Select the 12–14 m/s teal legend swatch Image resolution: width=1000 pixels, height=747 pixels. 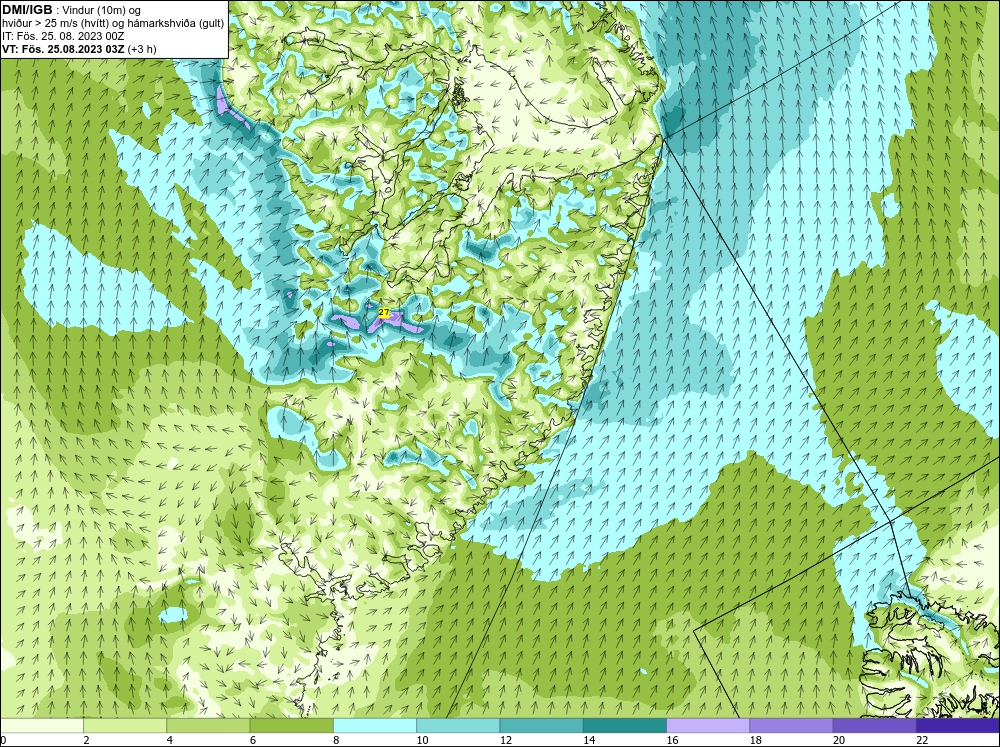tap(541, 725)
